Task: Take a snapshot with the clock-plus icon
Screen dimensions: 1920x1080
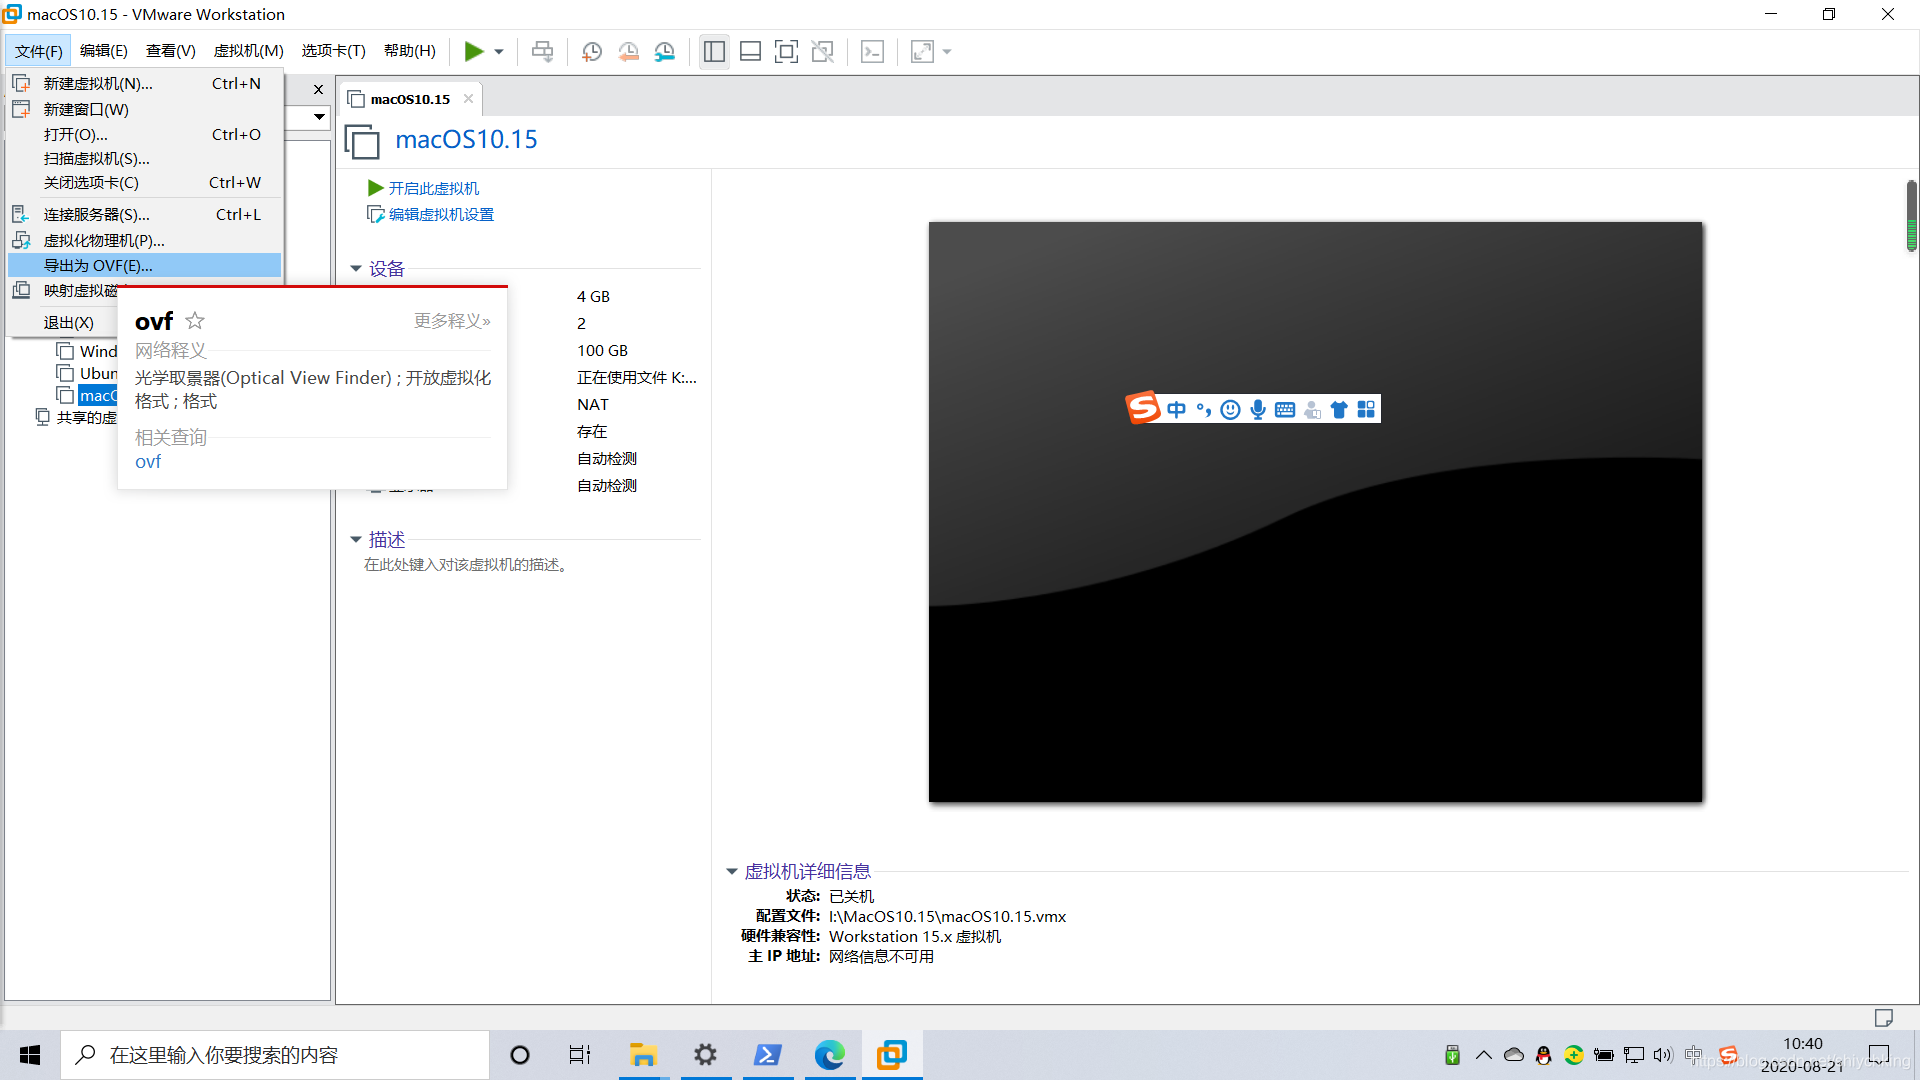Action: tap(592, 51)
